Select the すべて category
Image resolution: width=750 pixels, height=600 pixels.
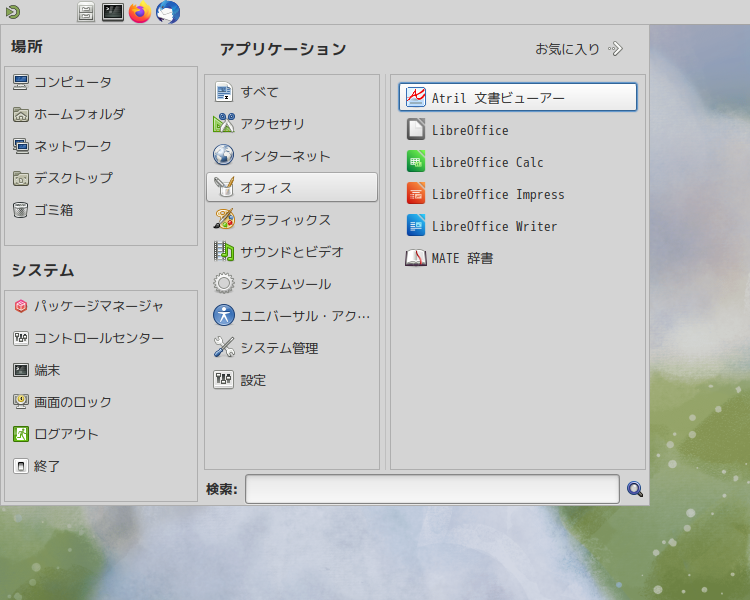click(292, 91)
